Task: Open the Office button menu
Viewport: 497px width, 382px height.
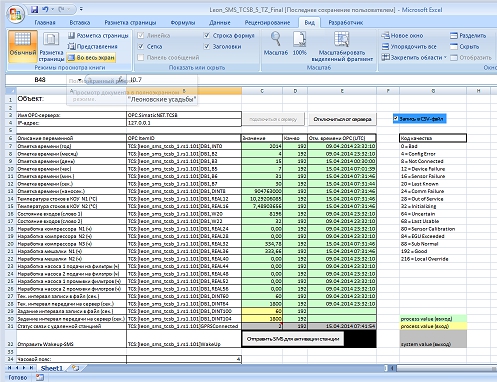Action: tap(16, 14)
